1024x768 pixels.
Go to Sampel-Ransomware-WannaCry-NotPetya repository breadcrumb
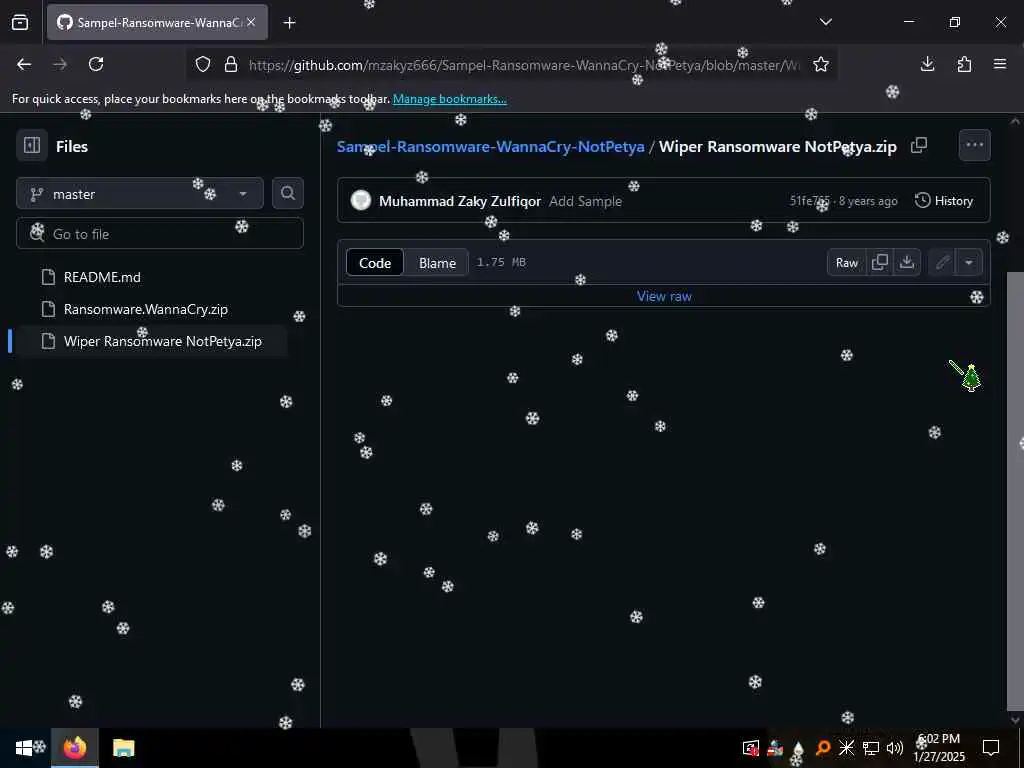click(x=490, y=146)
